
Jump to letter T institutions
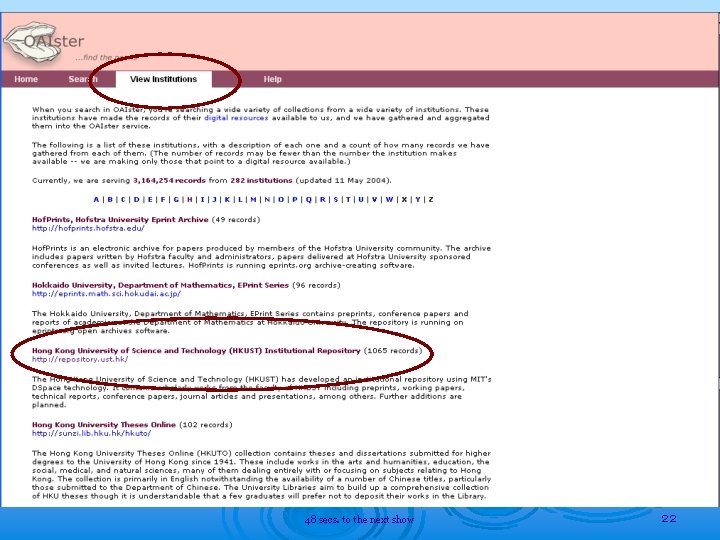(348, 200)
